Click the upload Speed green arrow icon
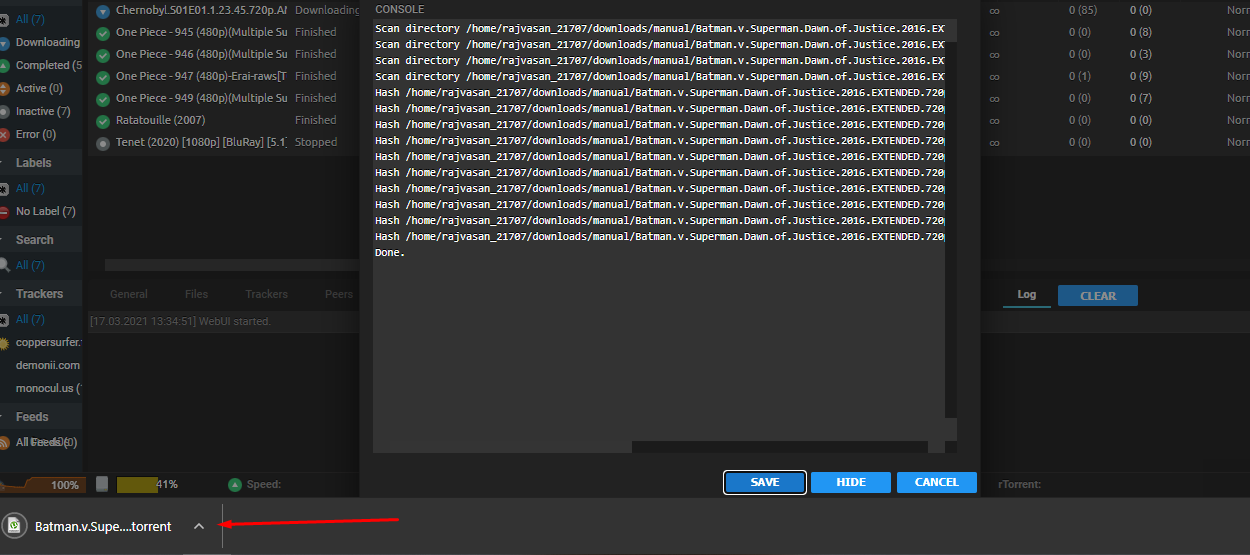Image resolution: width=1250 pixels, height=555 pixels. click(x=235, y=485)
